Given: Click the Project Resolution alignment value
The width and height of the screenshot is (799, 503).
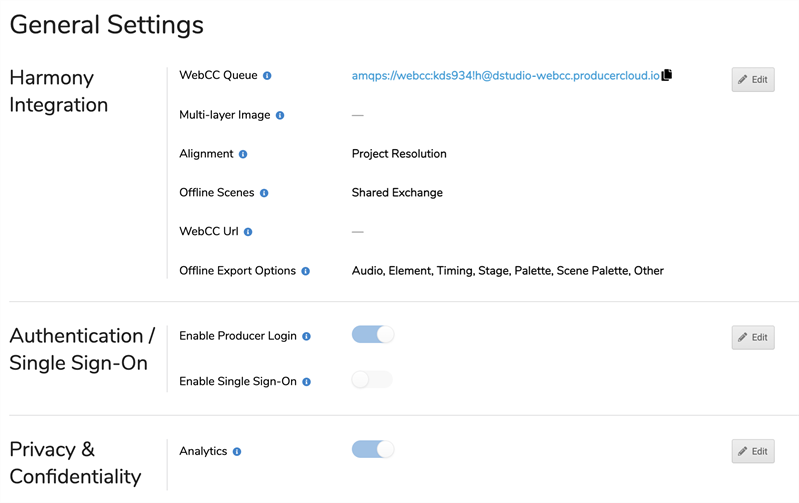Looking at the screenshot, I should click(399, 154).
